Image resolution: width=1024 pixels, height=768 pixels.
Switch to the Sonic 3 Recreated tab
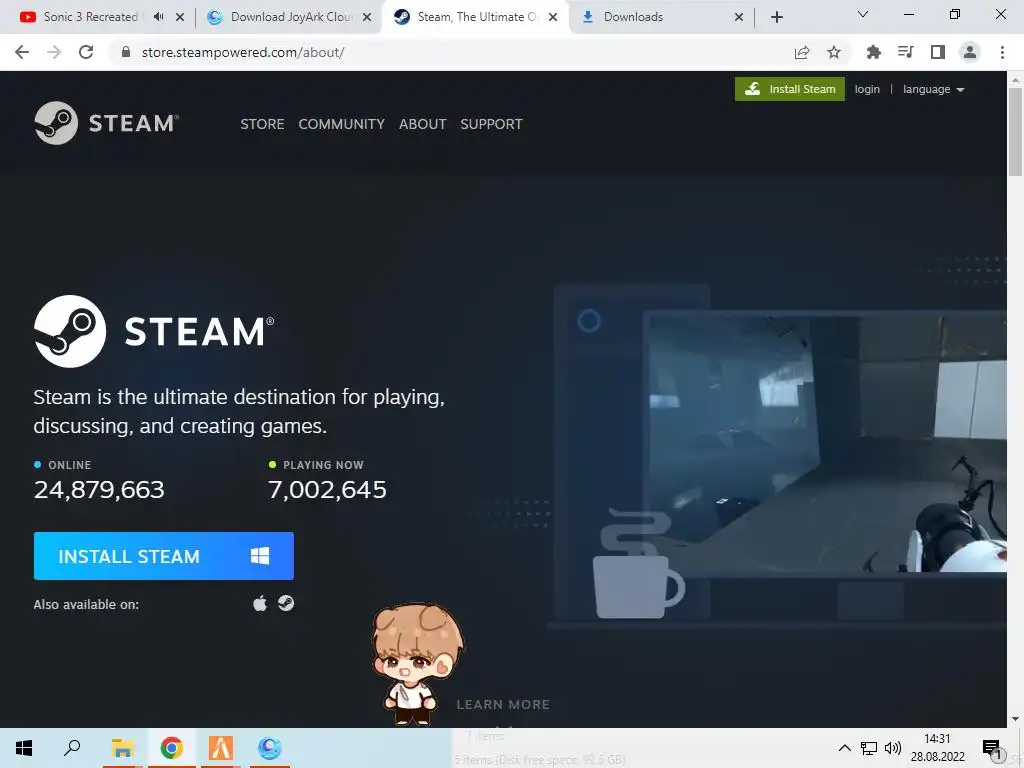[x=90, y=17]
